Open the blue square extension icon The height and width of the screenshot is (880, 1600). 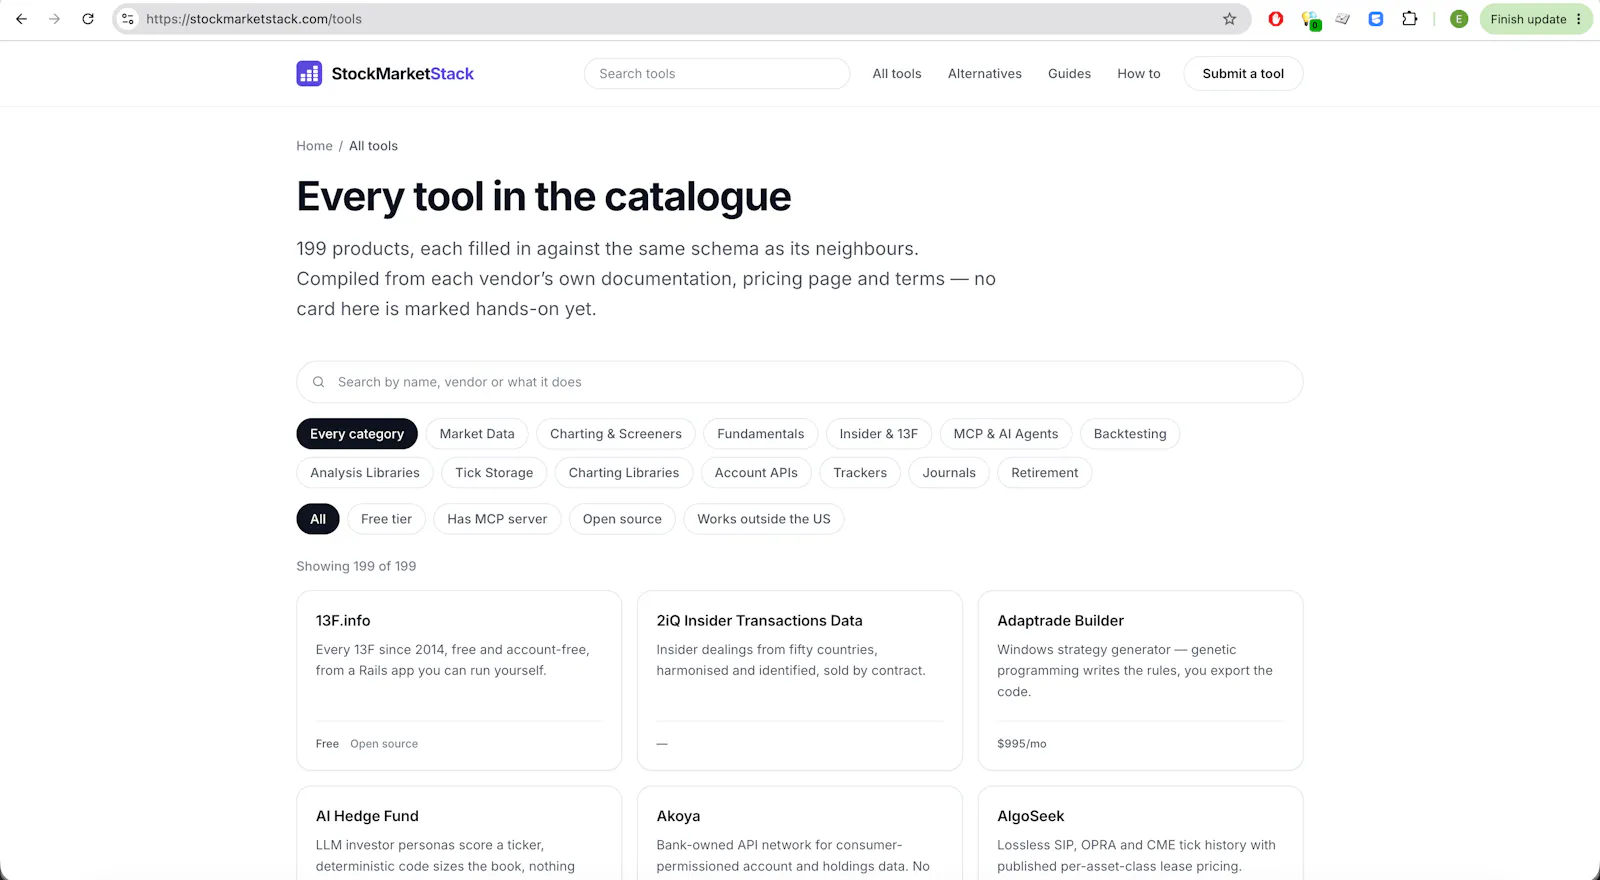point(1376,19)
